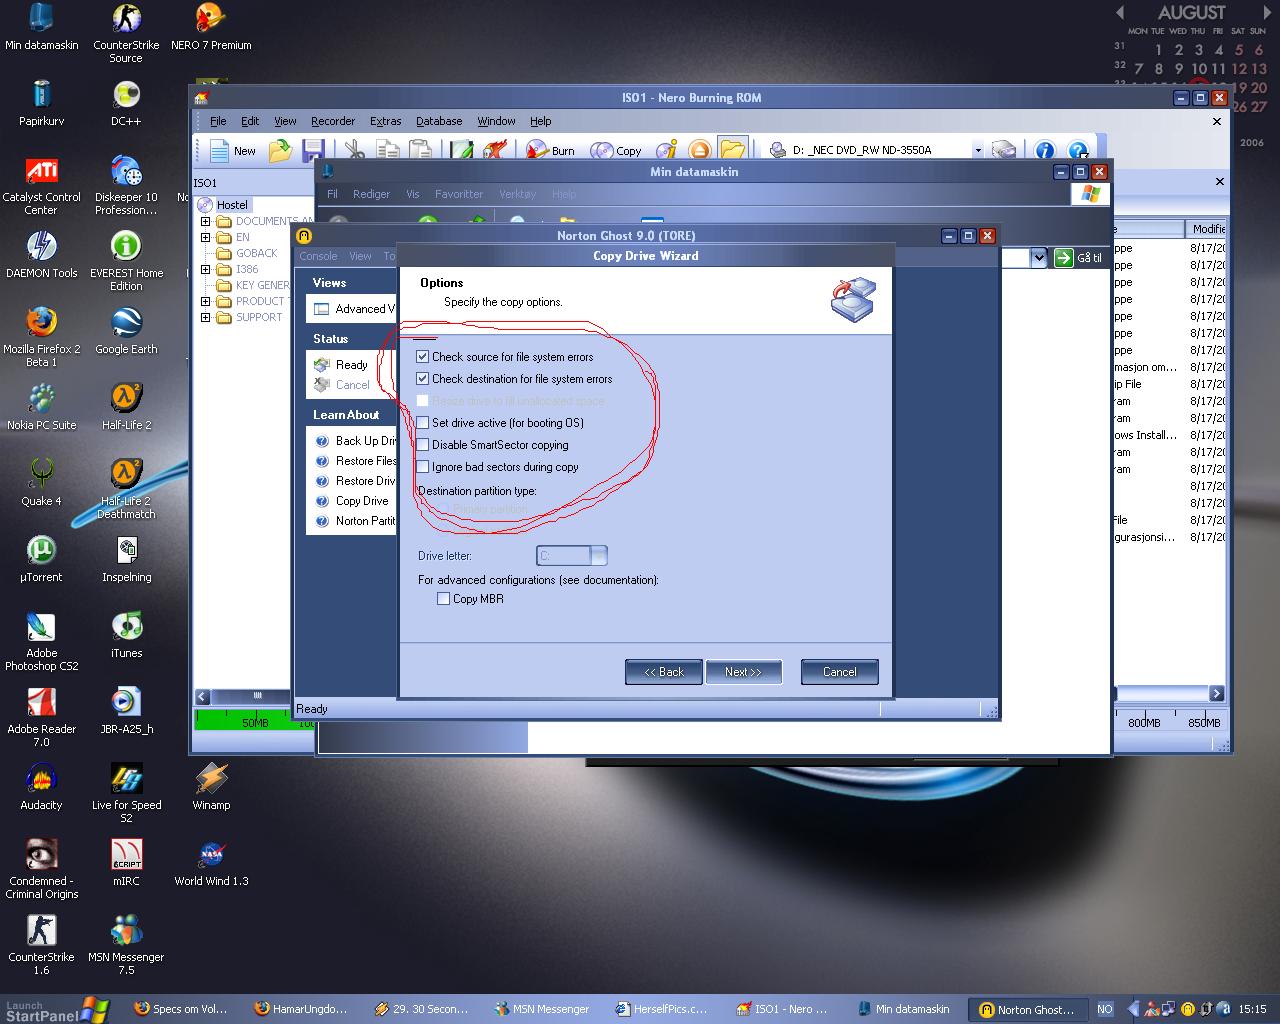Click Gå til go arrow in Min datamaskin
The height and width of the screenshot is (1024, 1280).
1063,258
